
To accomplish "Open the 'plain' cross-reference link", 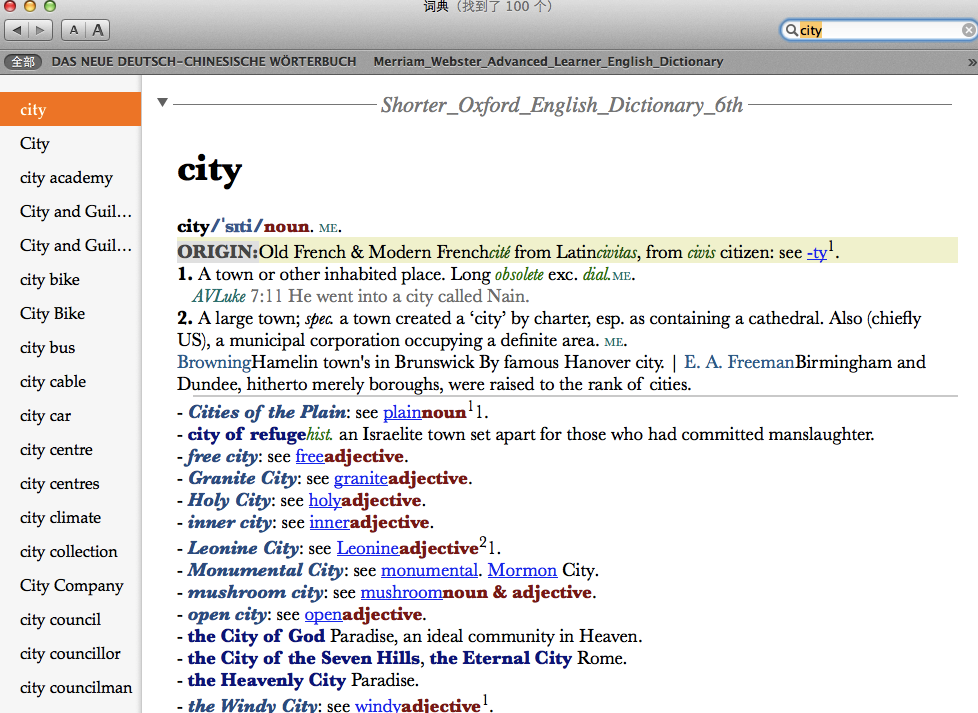I will click(x=402, y=412).
